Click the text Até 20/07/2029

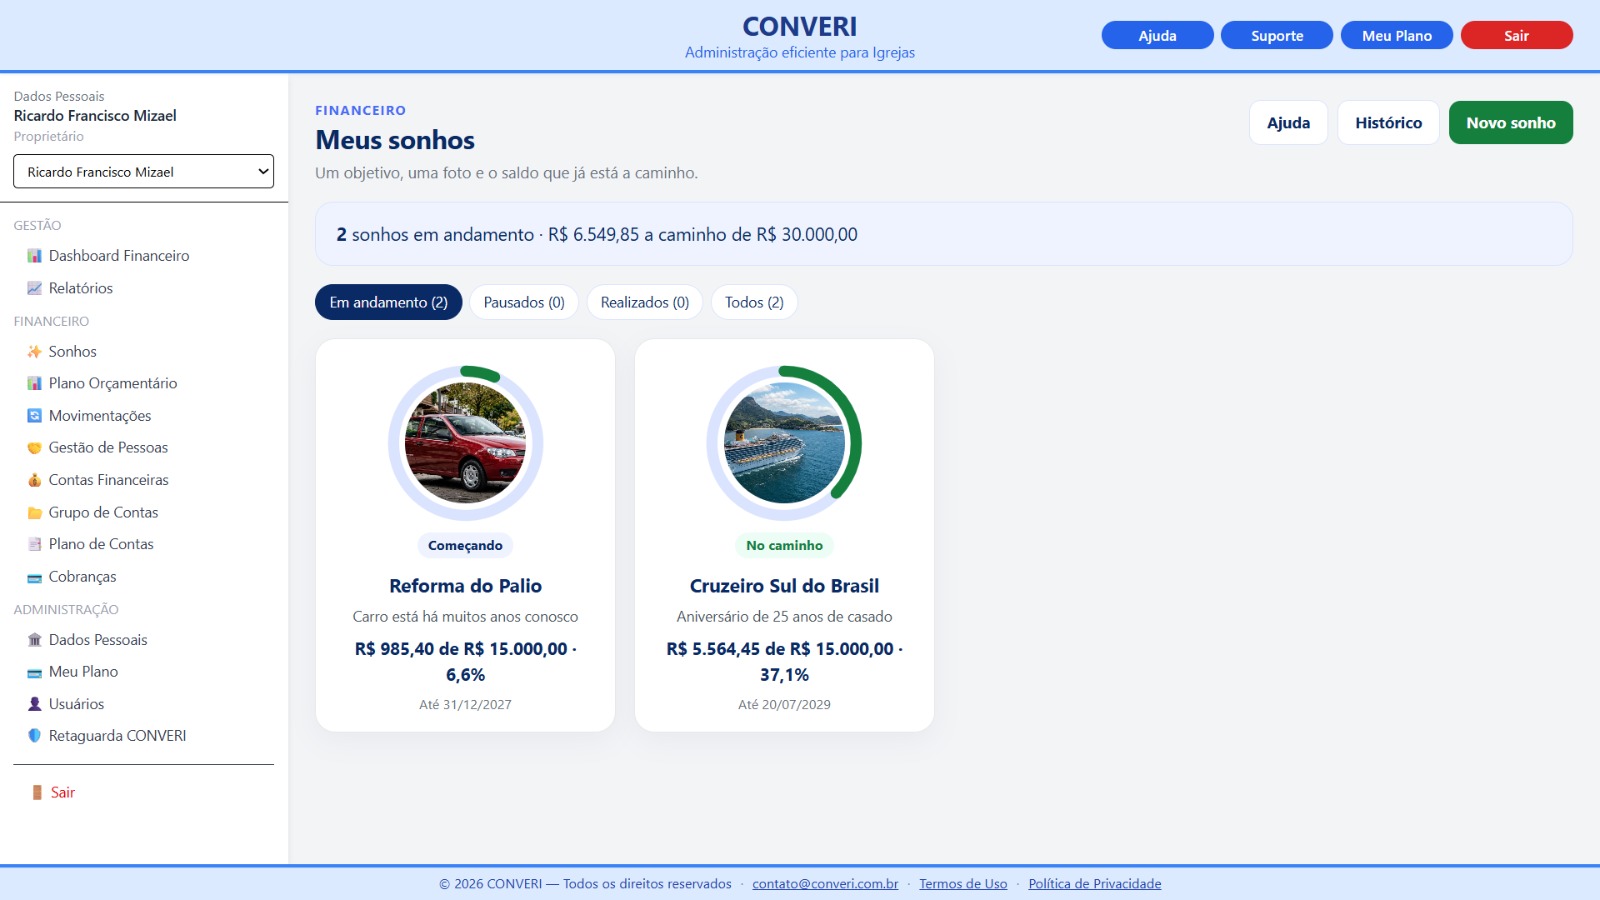[784, 704]
